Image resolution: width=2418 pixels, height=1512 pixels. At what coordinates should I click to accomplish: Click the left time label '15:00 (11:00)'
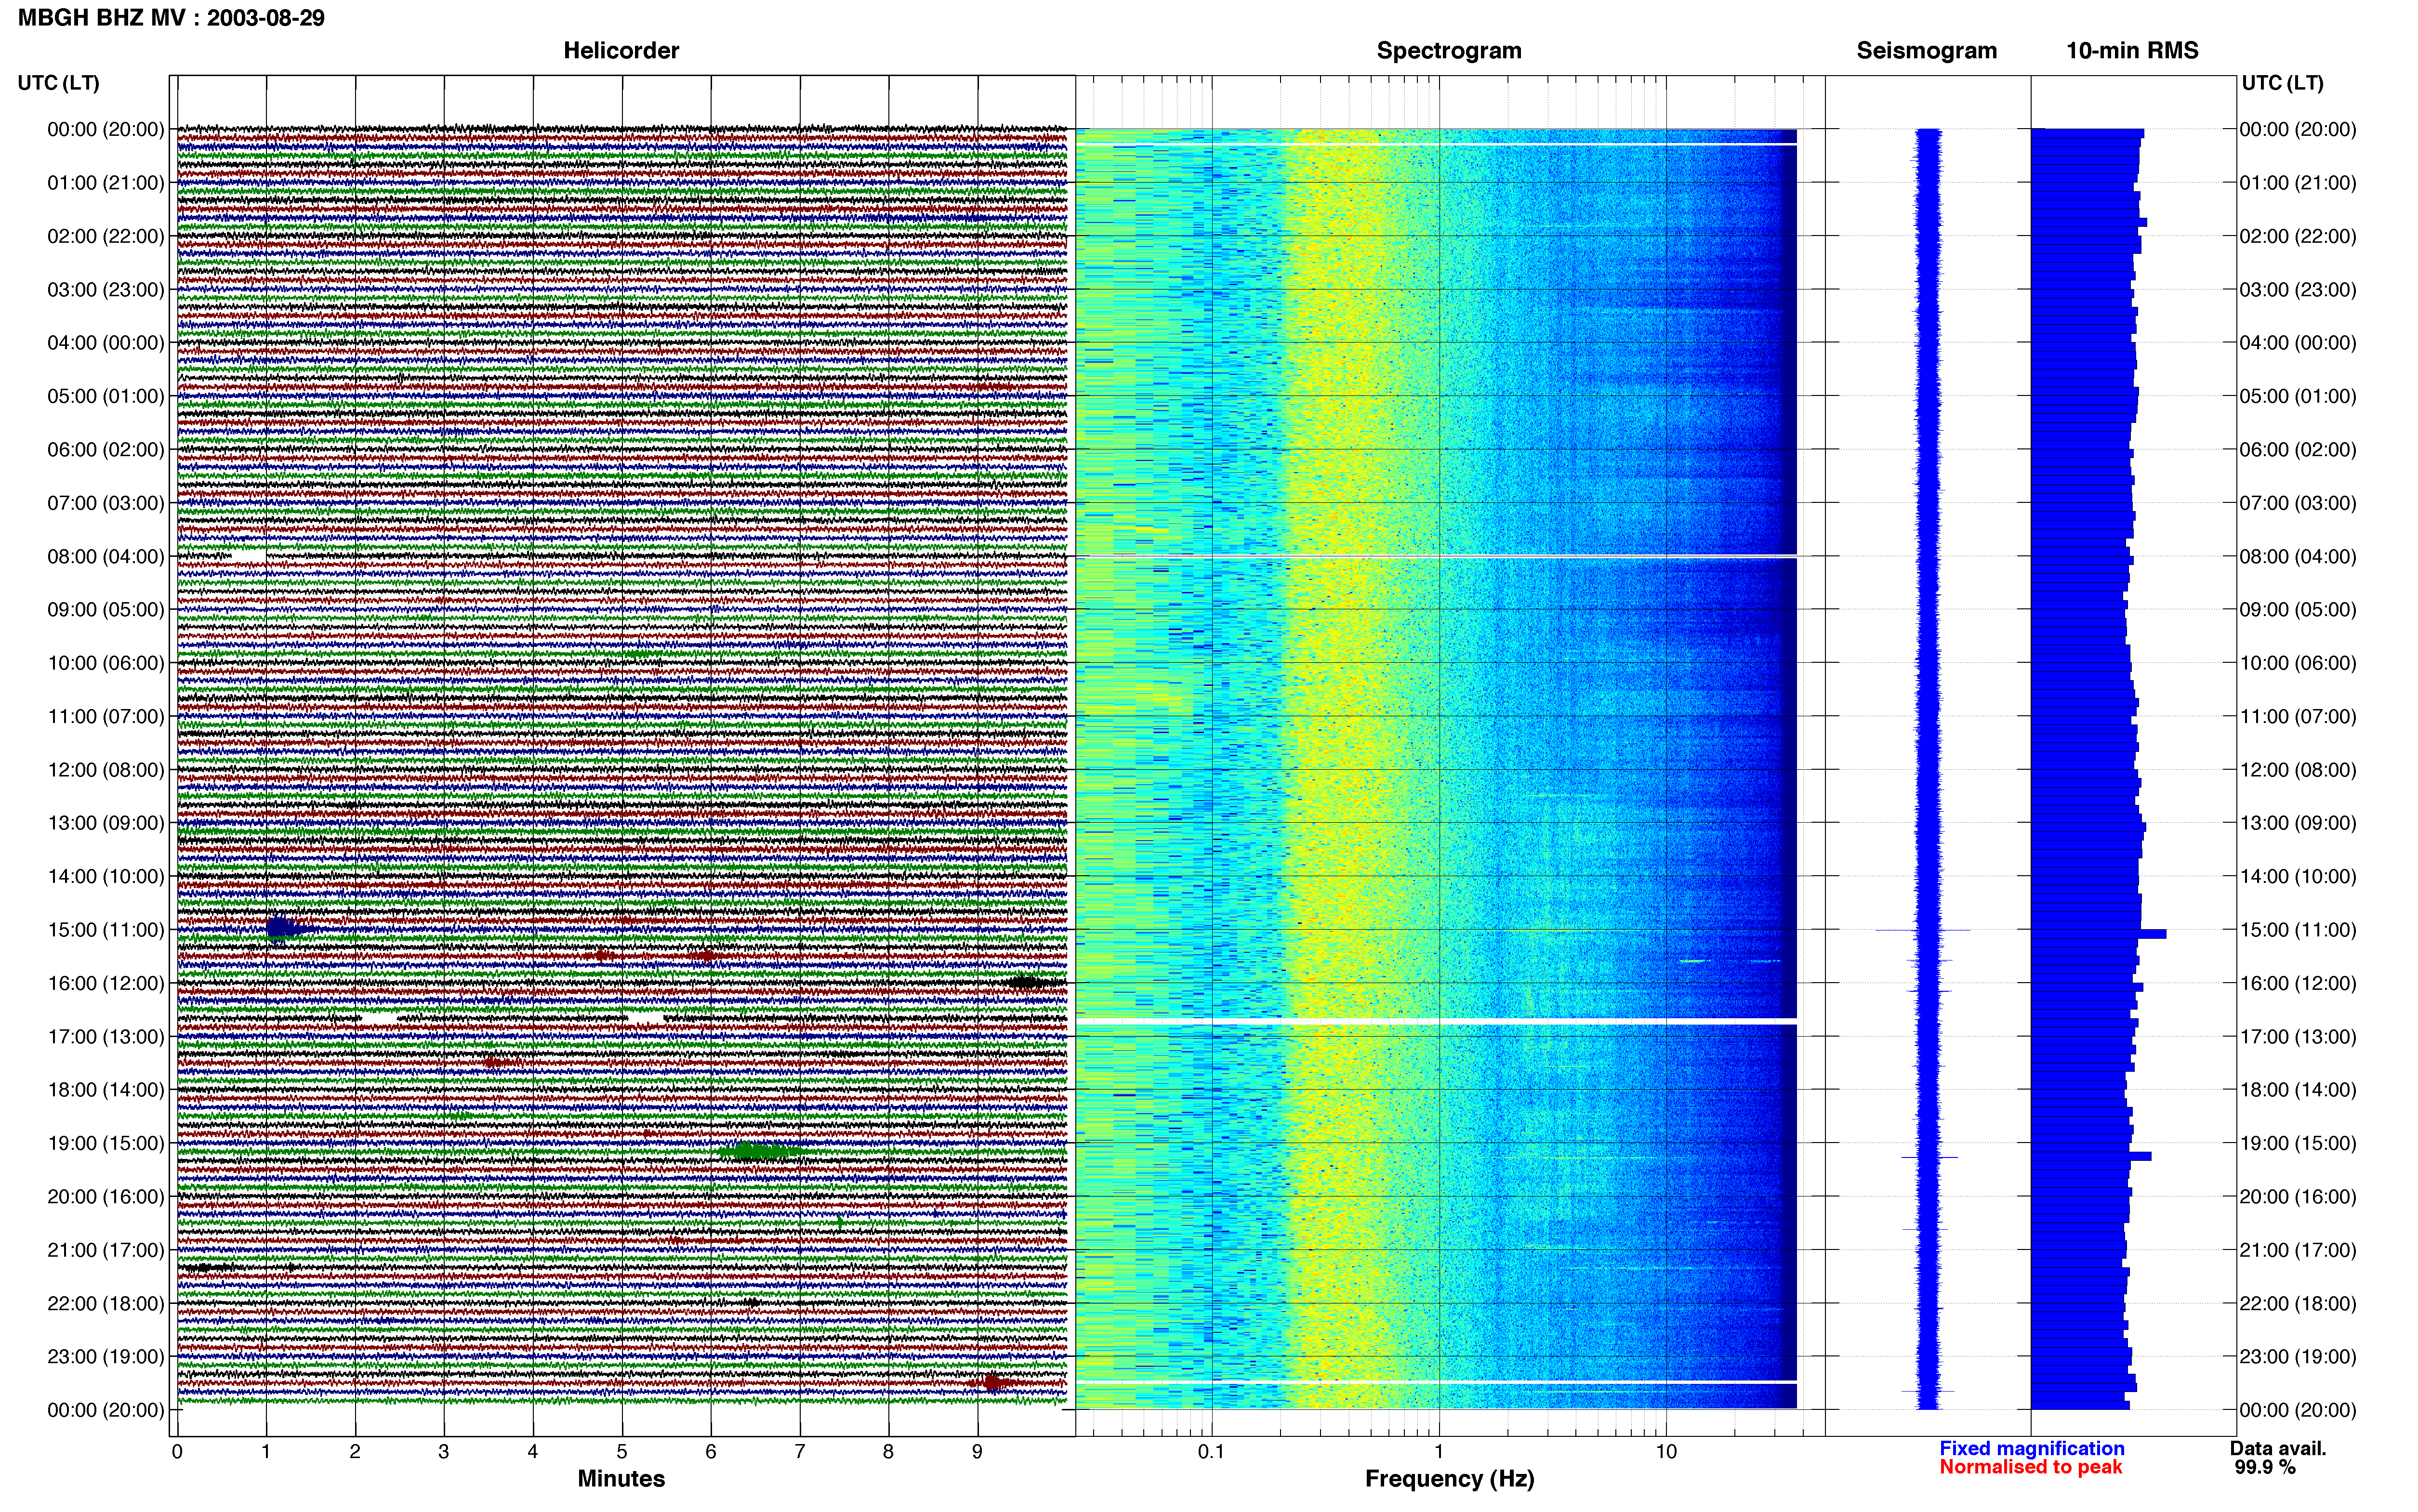click(106, 929)
